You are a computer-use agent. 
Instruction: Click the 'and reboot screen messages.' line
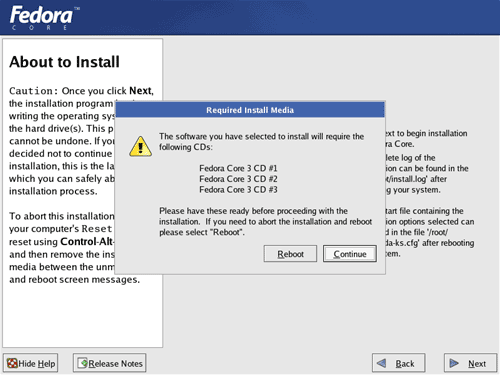(x=74, y=279)
